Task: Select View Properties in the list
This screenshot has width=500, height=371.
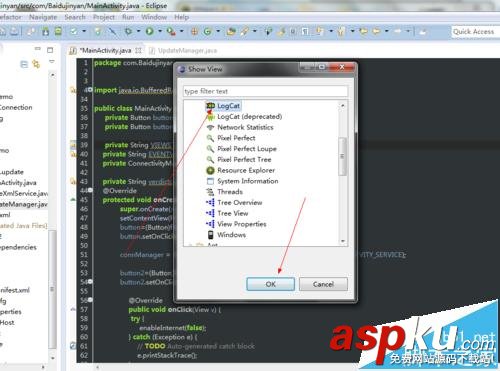Action: coord(242,224)
